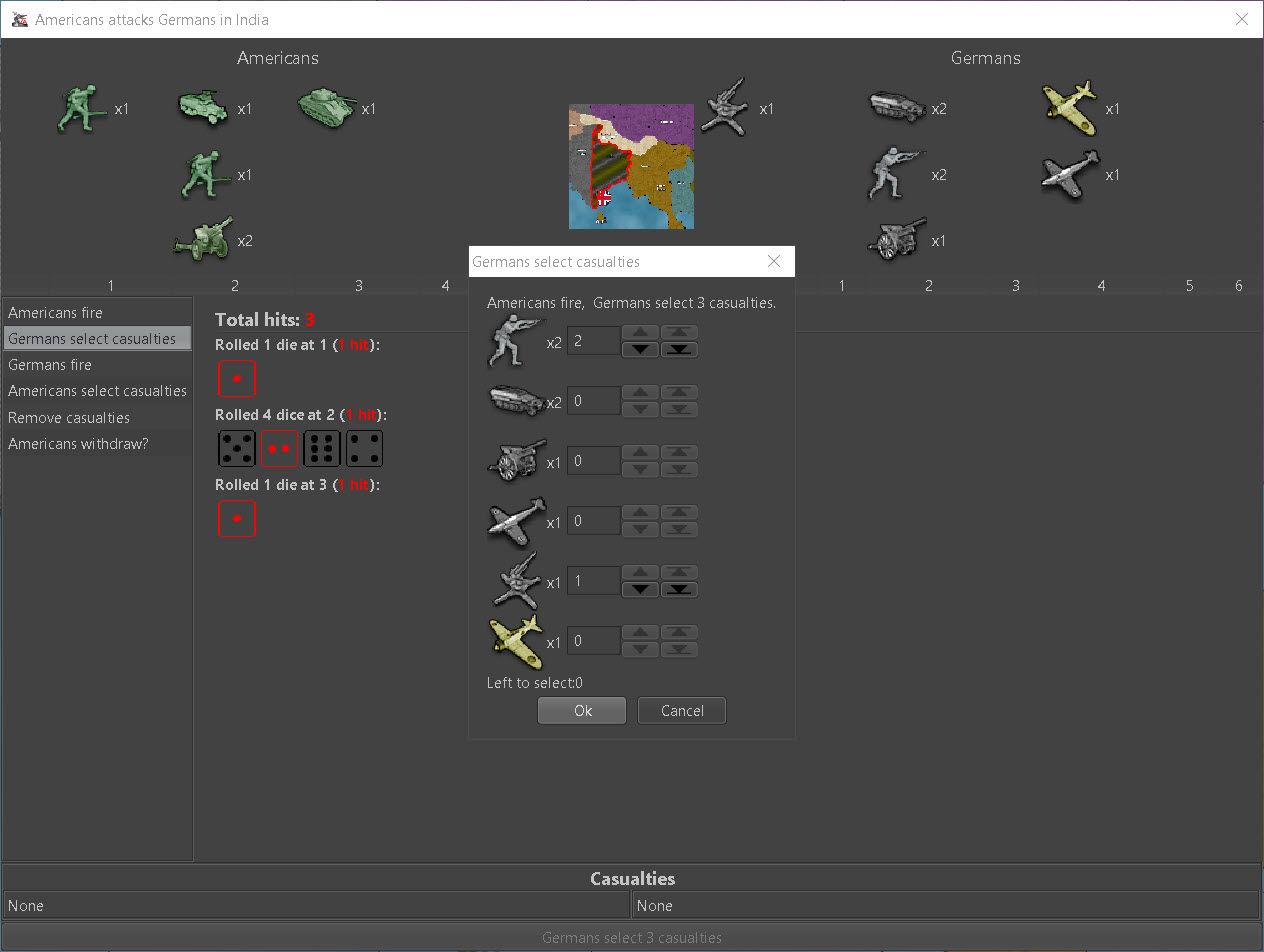This screenshot has width=1264, height=952.
Task: Decrease infantry casualties by one
Action: [x=640, y=350]
